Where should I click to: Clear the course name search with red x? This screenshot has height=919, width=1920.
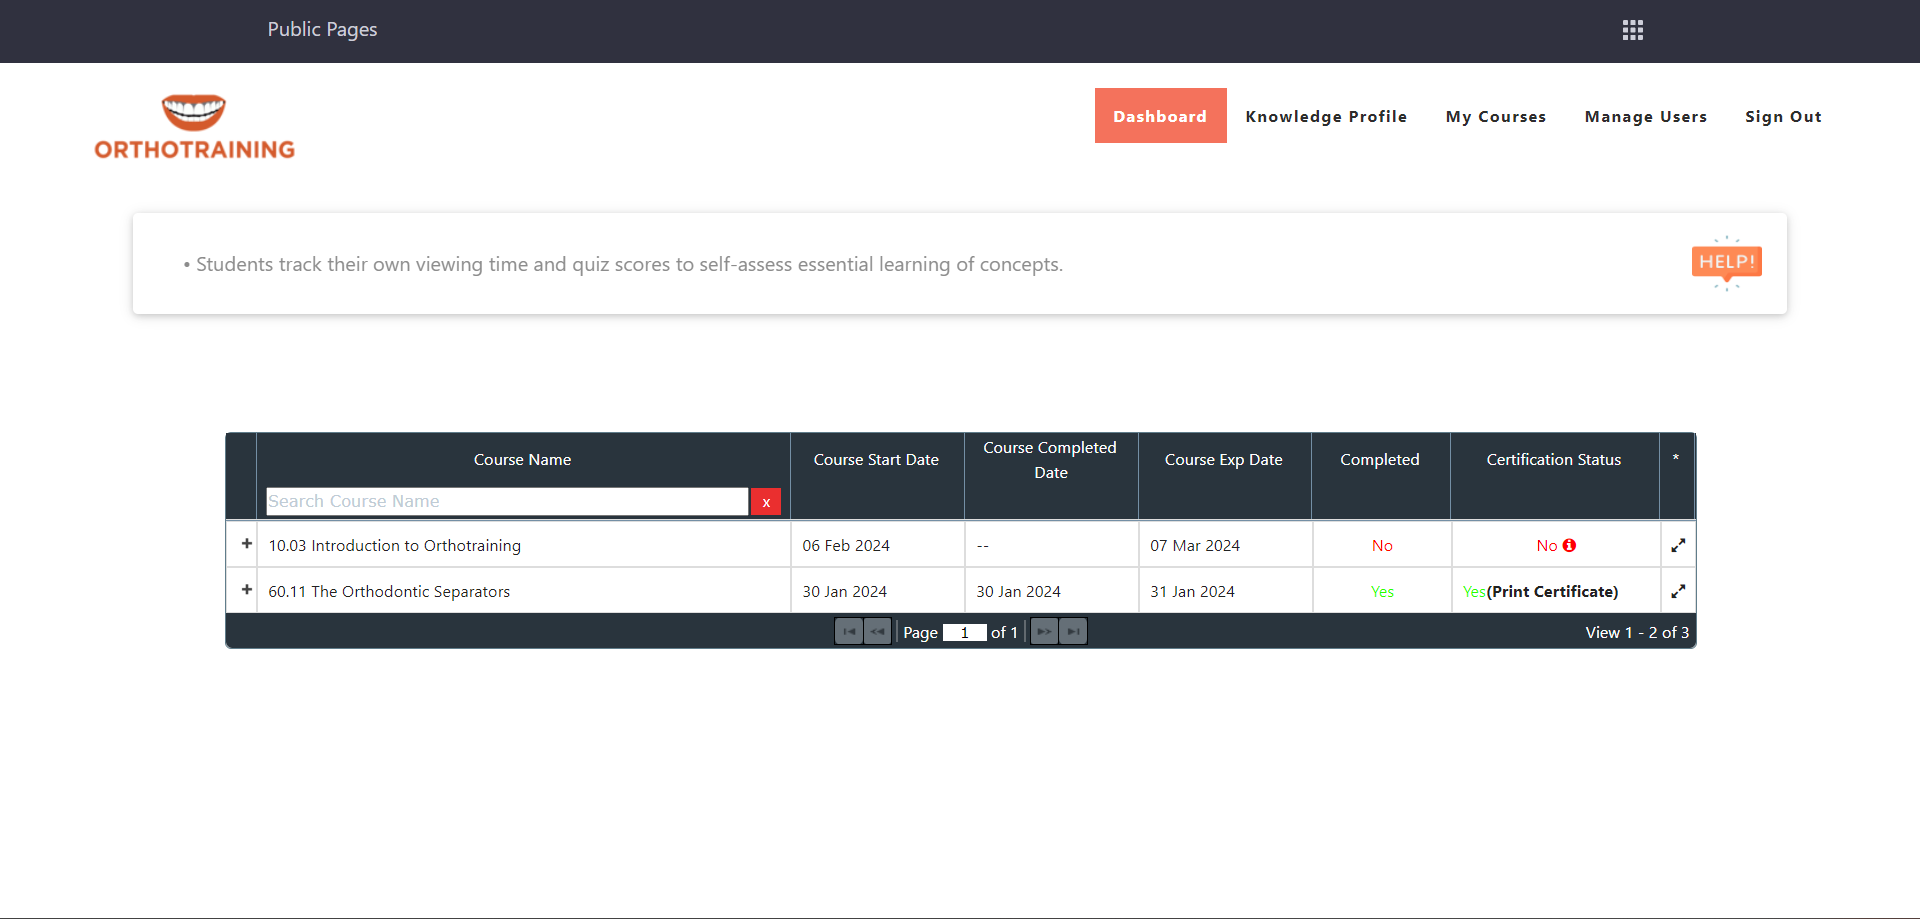tap(766, 502)
